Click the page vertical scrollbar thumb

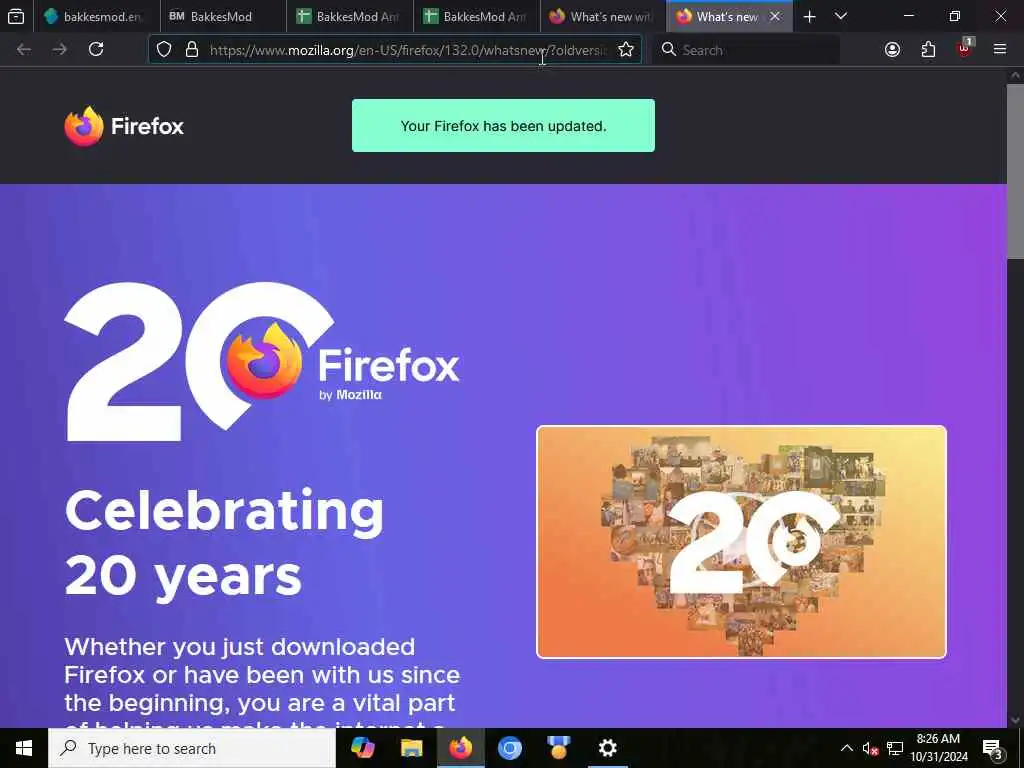click(1015, 171)
